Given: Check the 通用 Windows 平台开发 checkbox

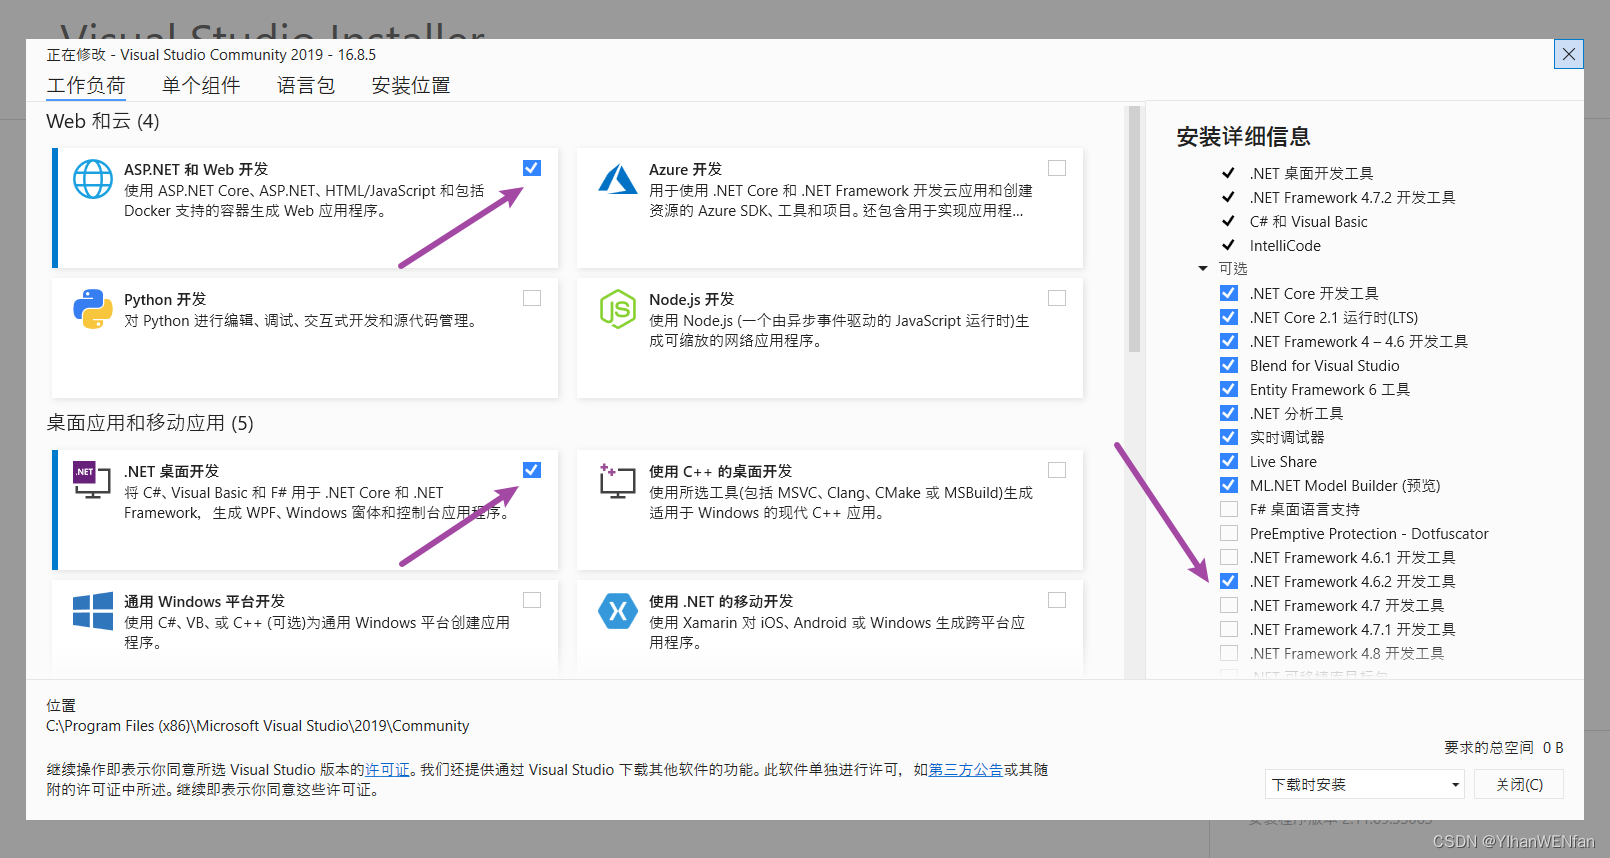Looking at the screenshot, I should [532, 600].
